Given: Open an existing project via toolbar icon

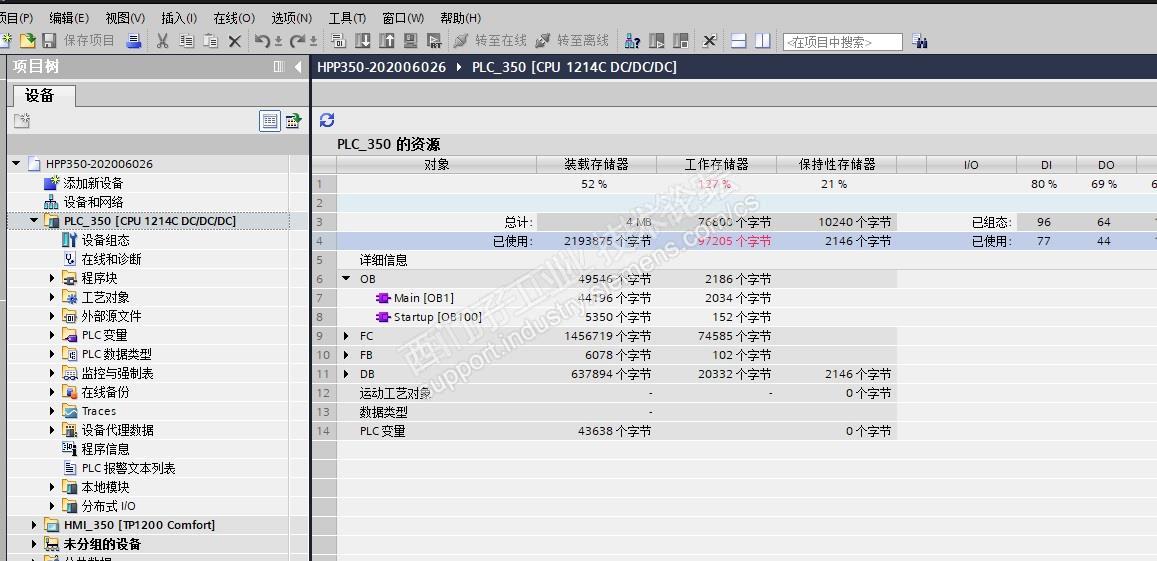Looking at the screenshot, I should pyautogui.click(x=27, y=41).
